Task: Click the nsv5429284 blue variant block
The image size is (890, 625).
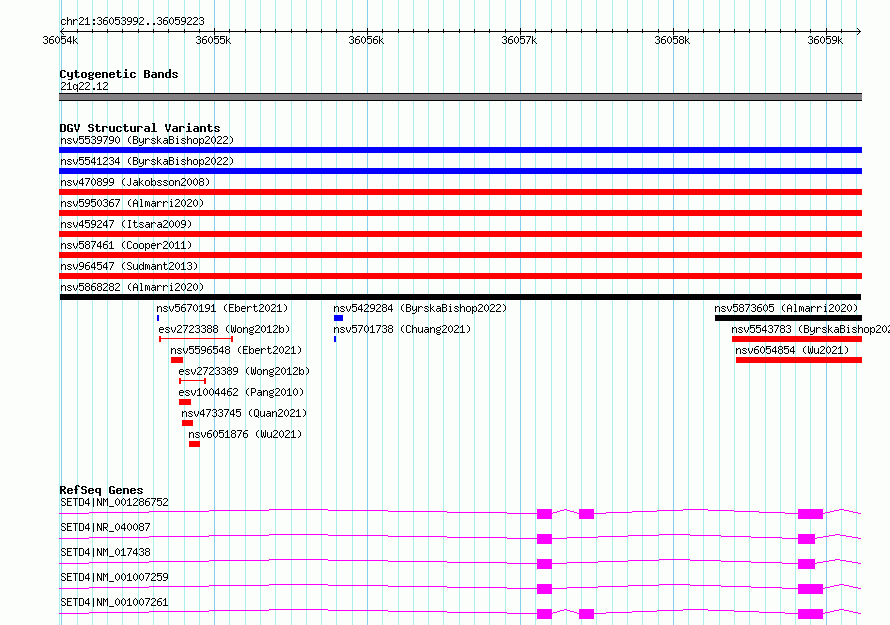Action: tap(338, 318)
